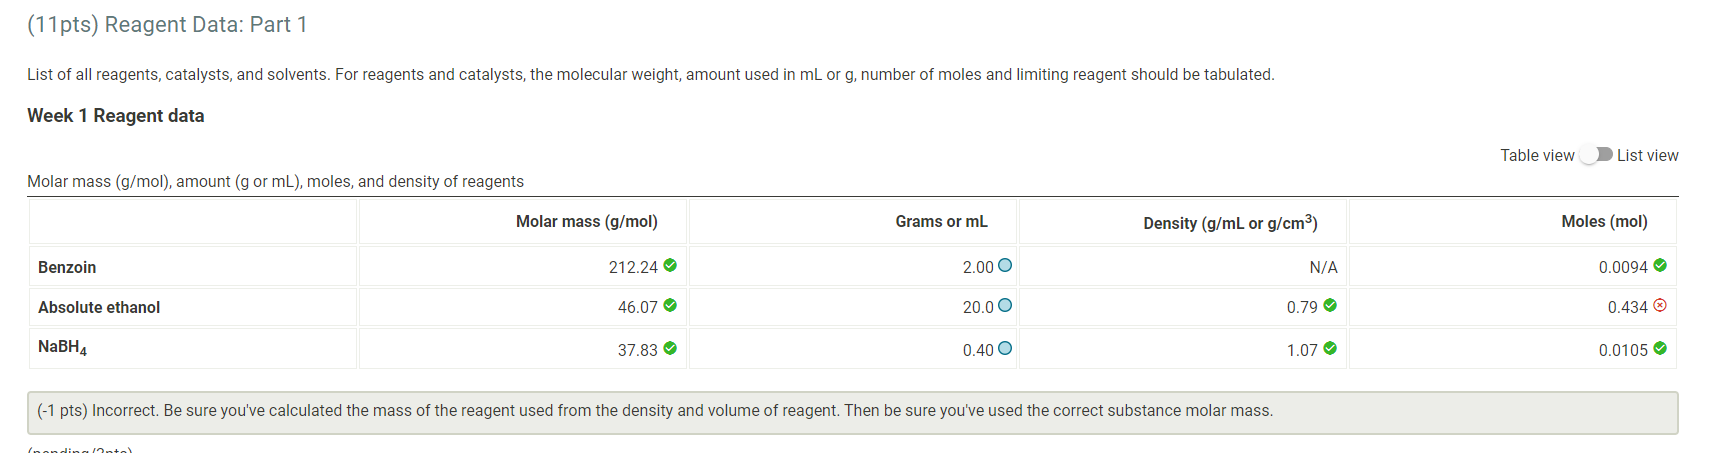This screenshot has width=1736, height=453.
Task: Click the Molar mass (g/mol) column header
Action: tap(587, 221)
